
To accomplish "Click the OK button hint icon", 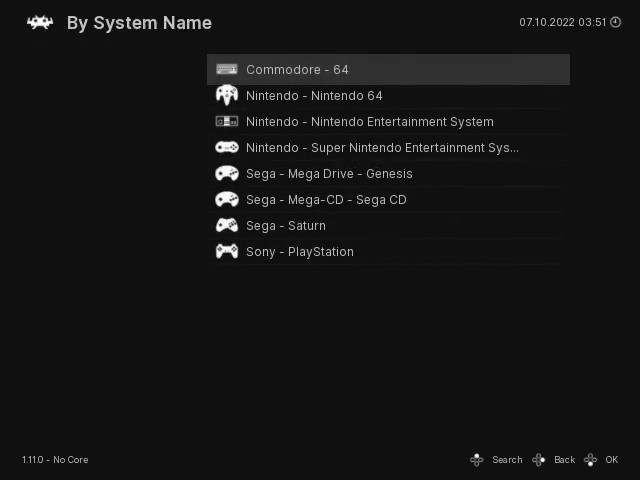I will click(x=590, y=460).
